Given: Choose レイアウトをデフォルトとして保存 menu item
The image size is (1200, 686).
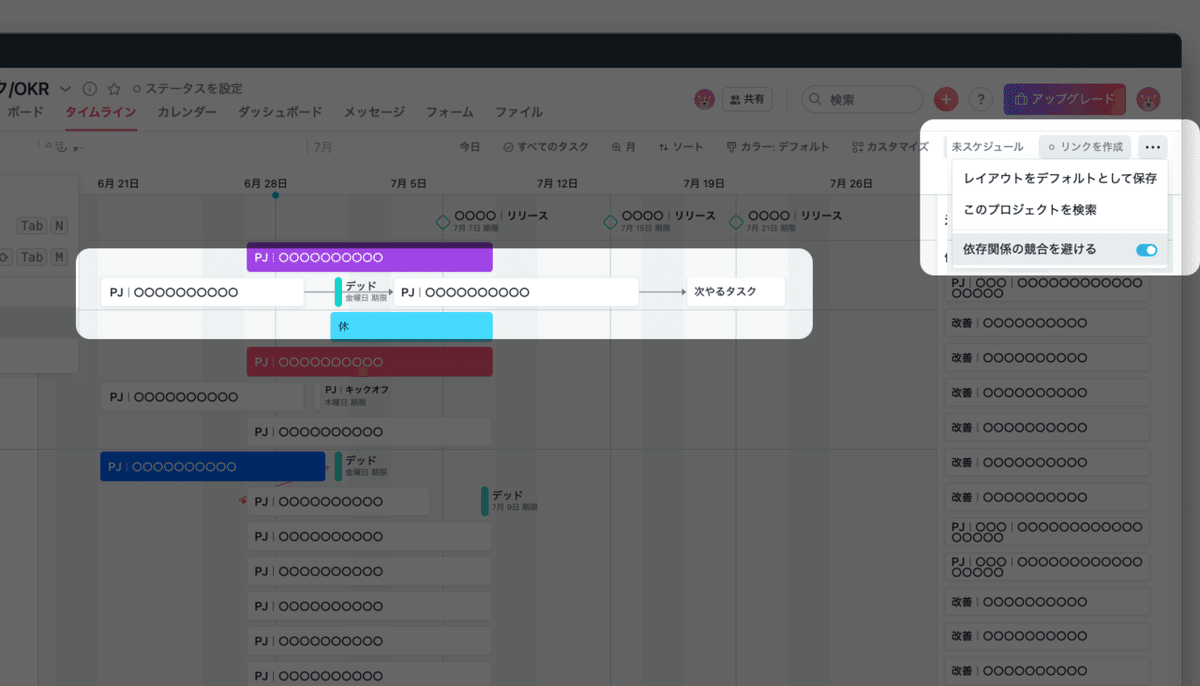Looking at the screenshot, I should tap(1059, 178).
